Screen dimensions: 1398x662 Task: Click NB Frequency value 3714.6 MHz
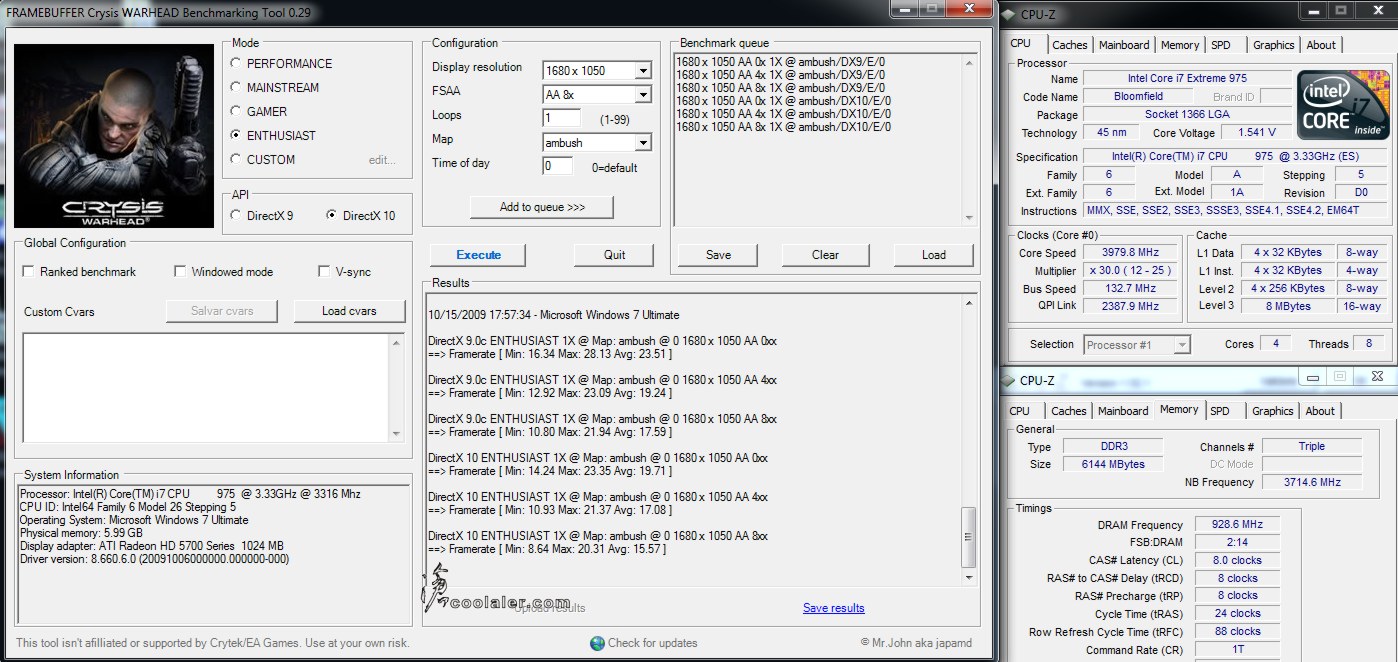pos(1312,482)
